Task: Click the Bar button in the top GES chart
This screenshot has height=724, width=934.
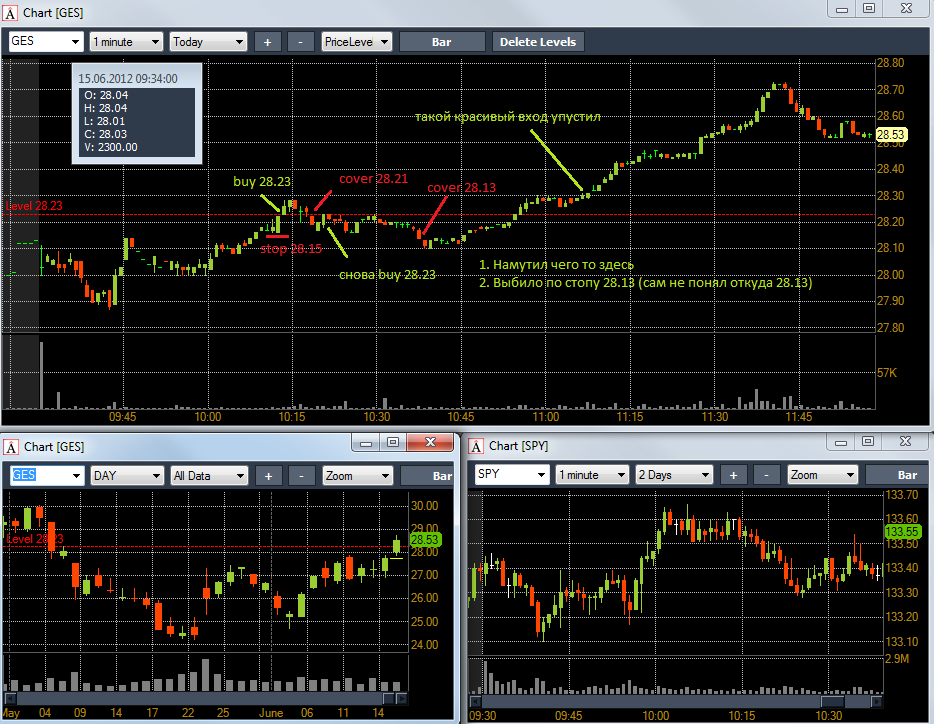Action: click(x=441, y=42)
